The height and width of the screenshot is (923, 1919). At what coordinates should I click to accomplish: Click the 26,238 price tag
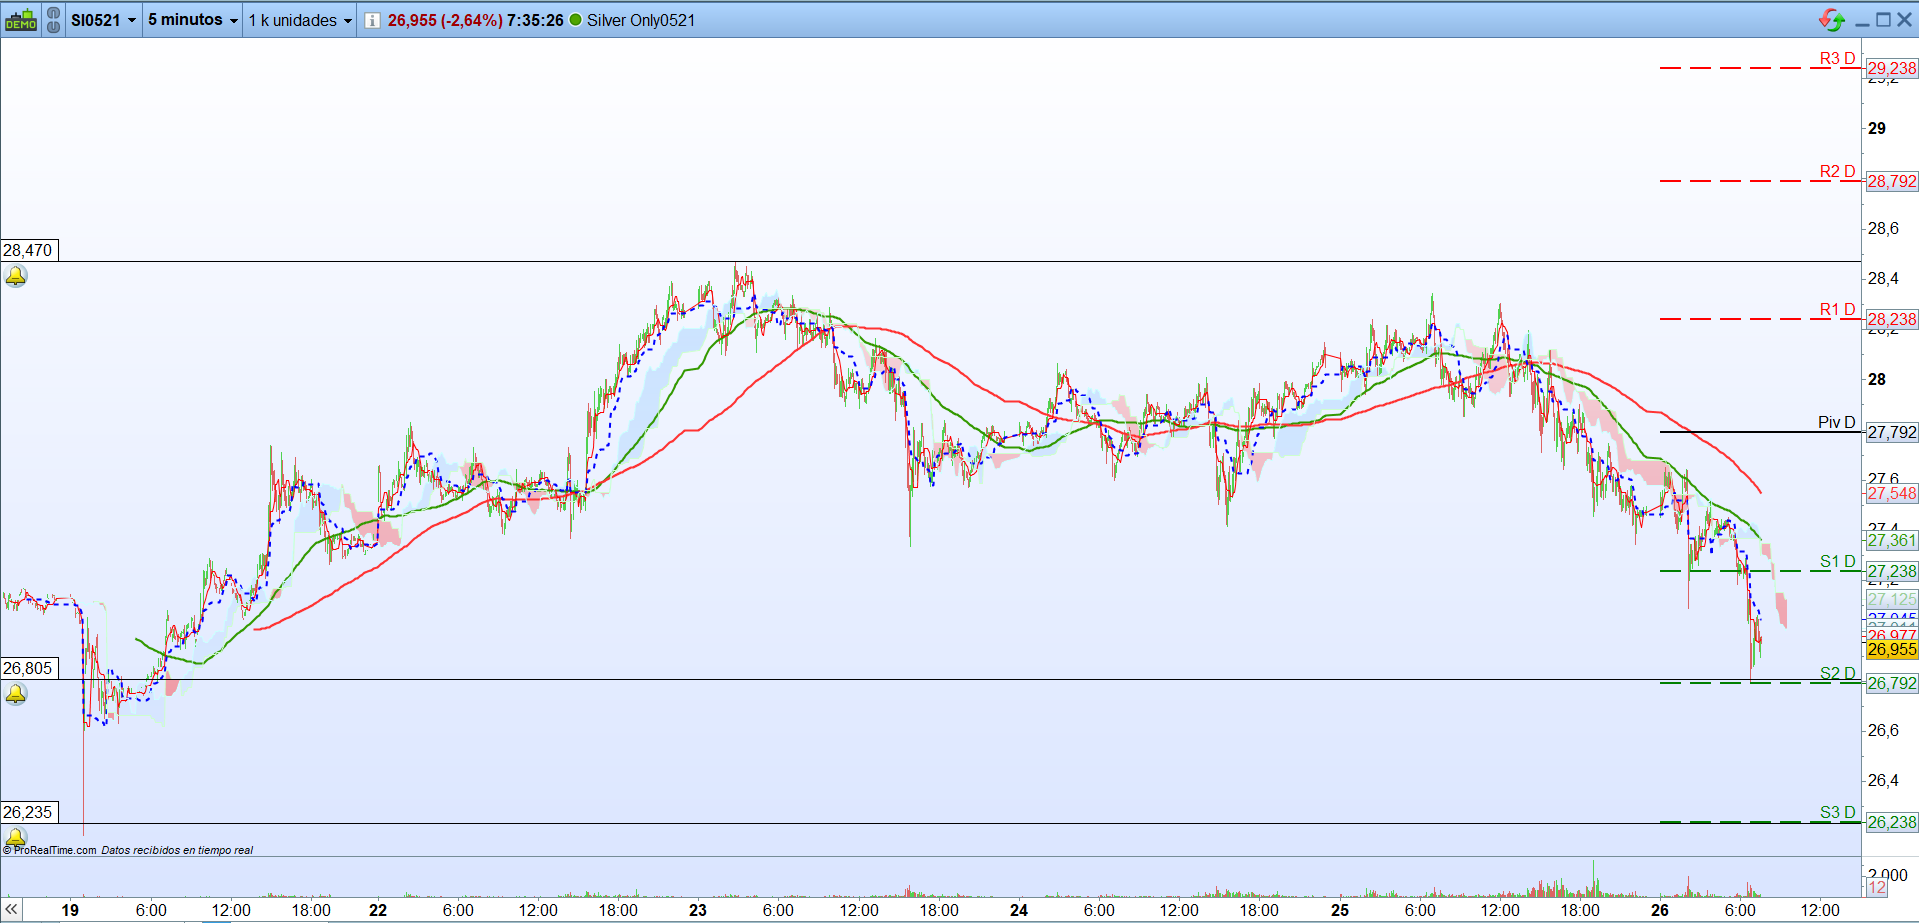[1892, 822]
